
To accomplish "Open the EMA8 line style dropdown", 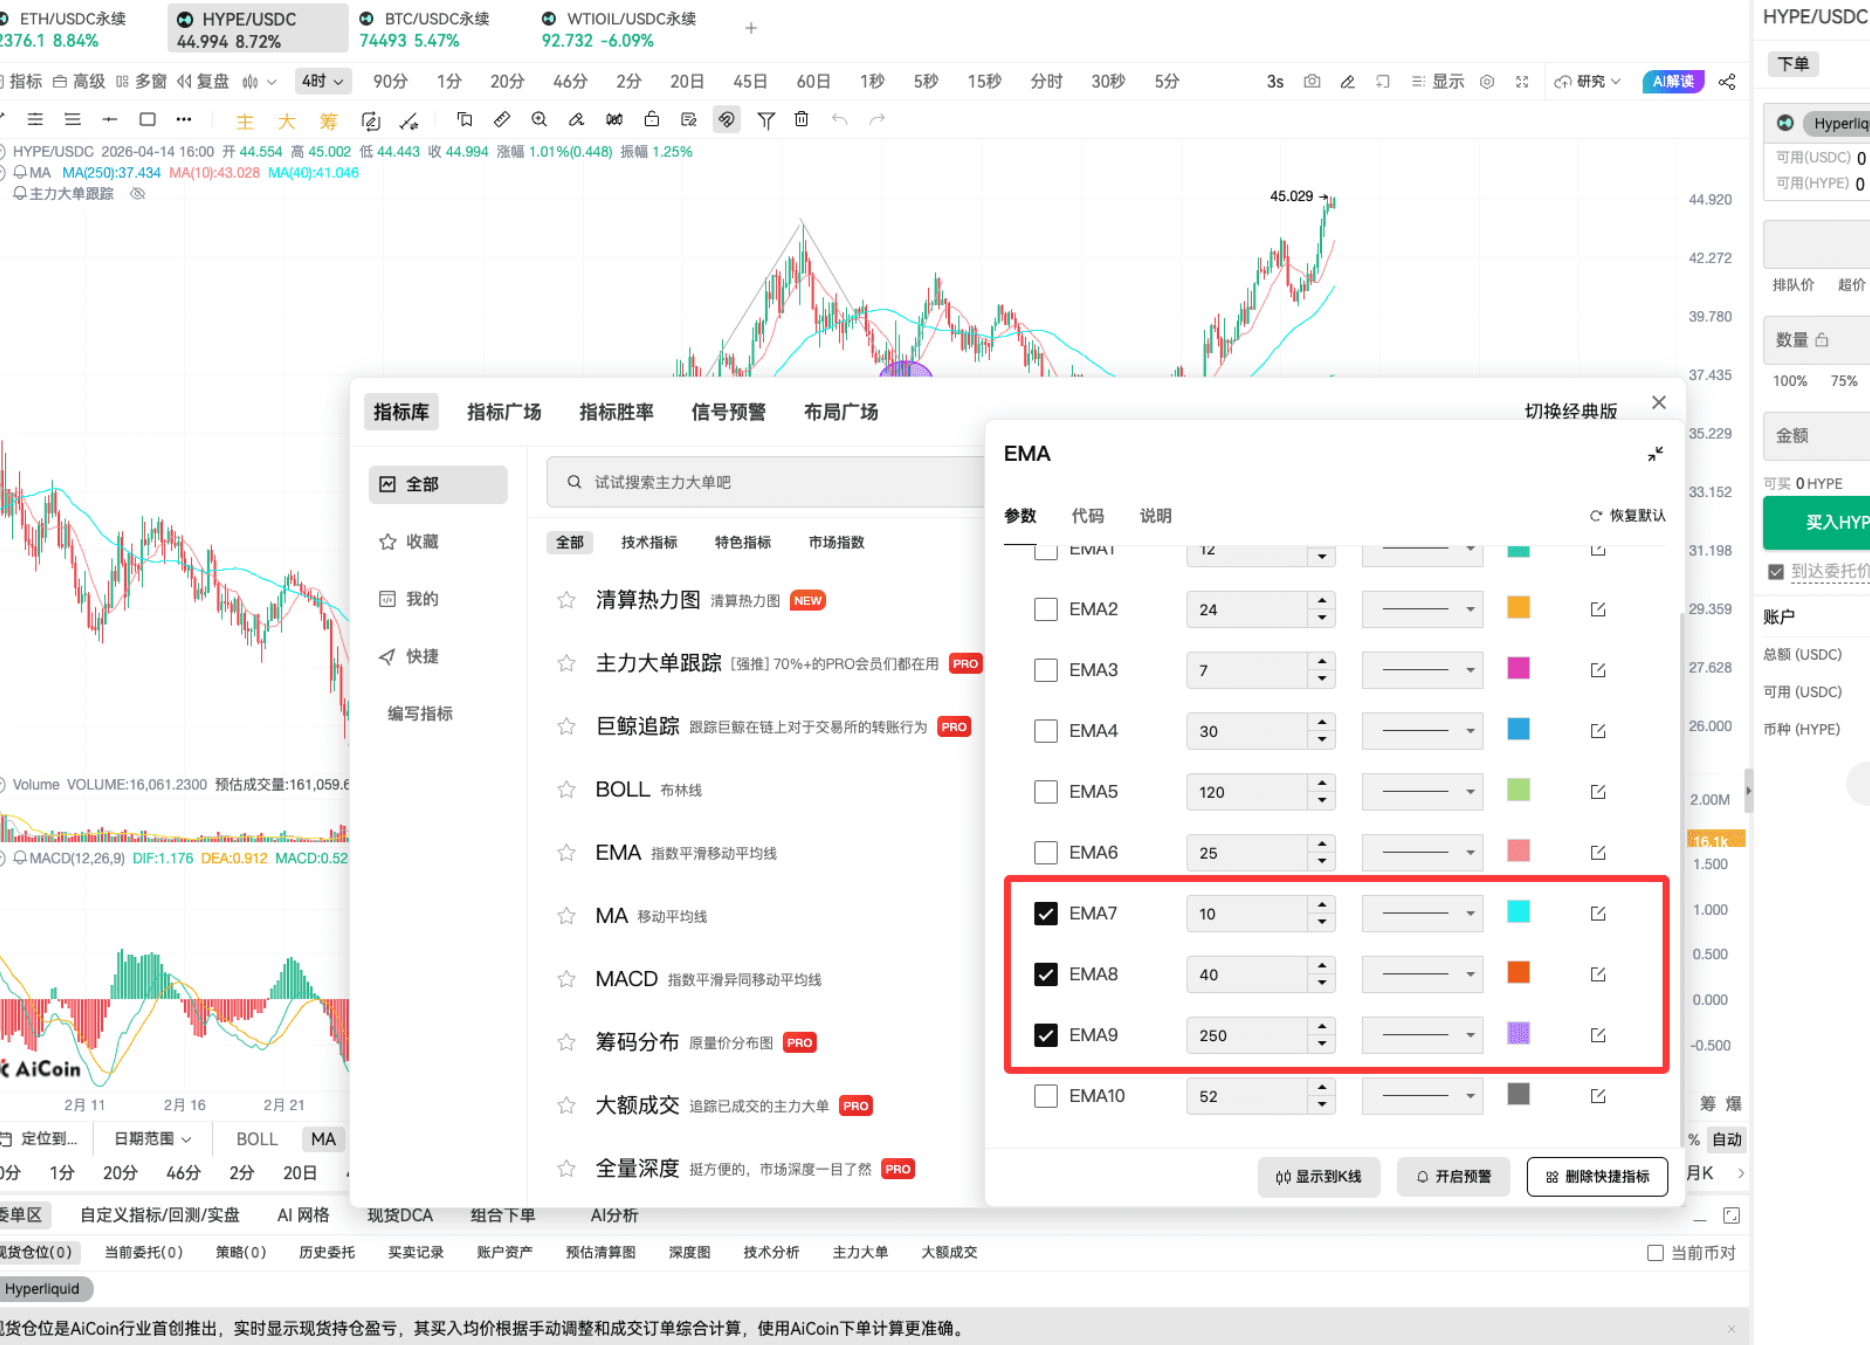I will 1422,974.
